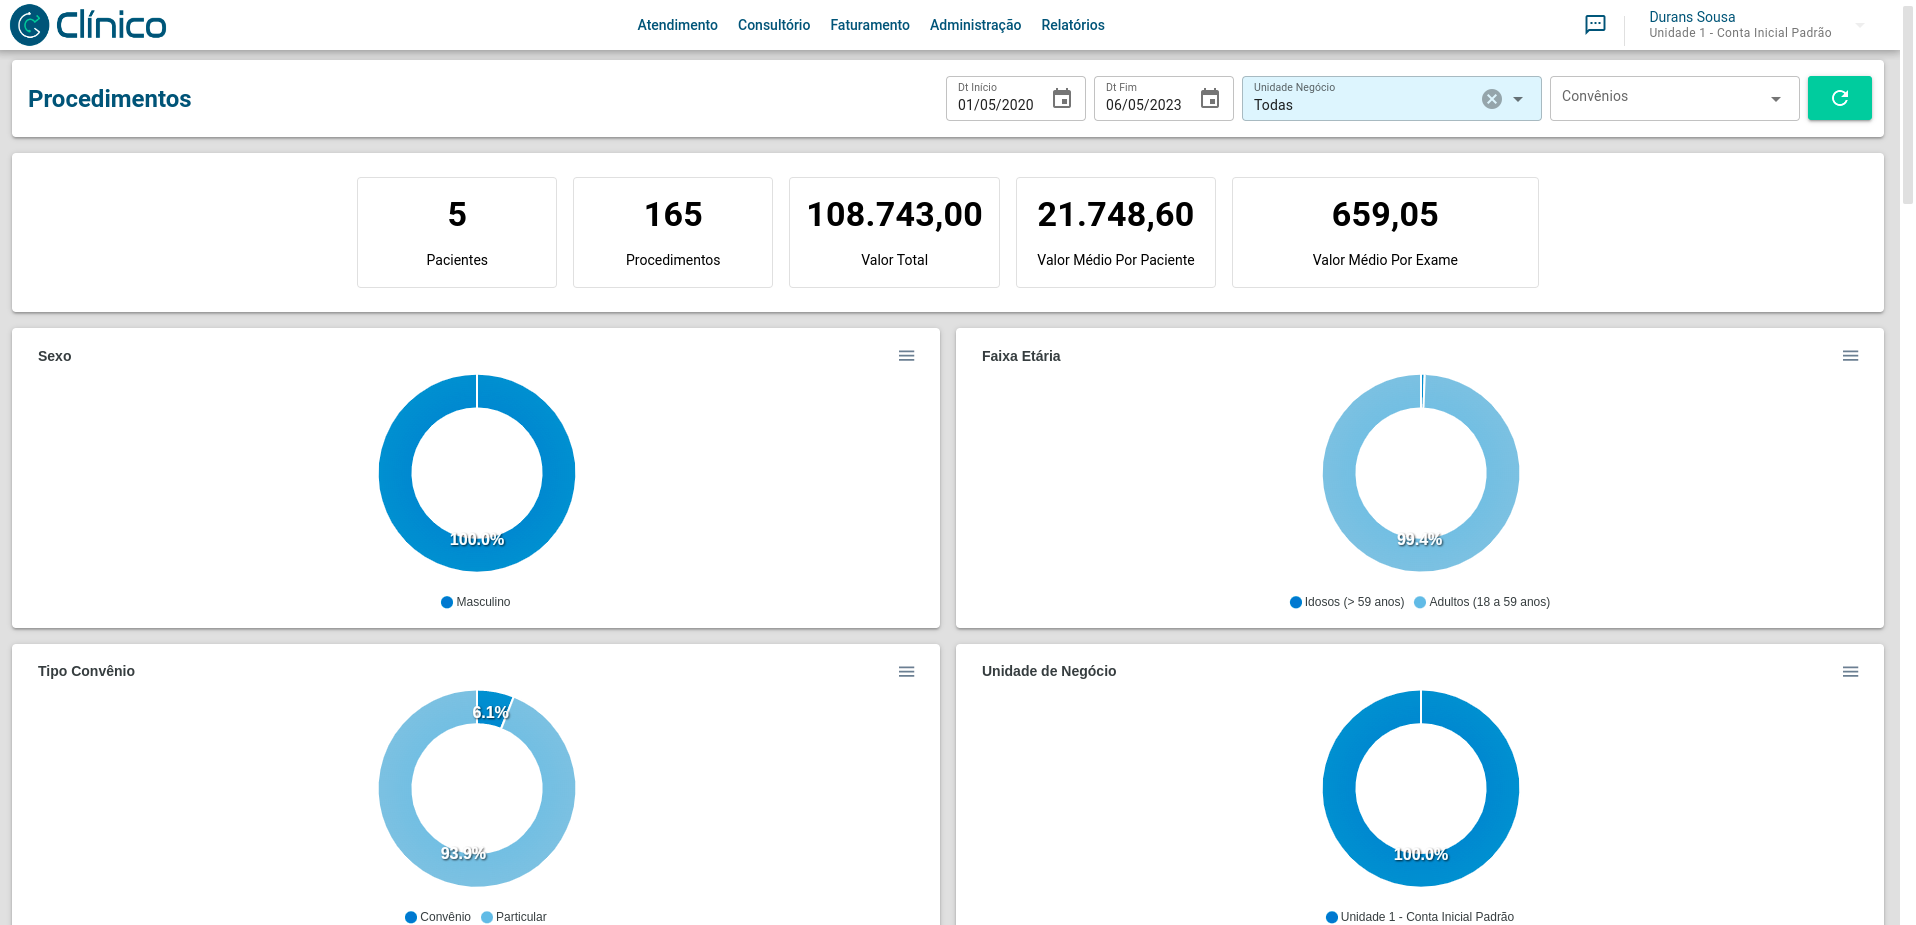Screen dimensions: 1916x925
Task: Toggle Masculino legend series
Action: coord(476,602)
